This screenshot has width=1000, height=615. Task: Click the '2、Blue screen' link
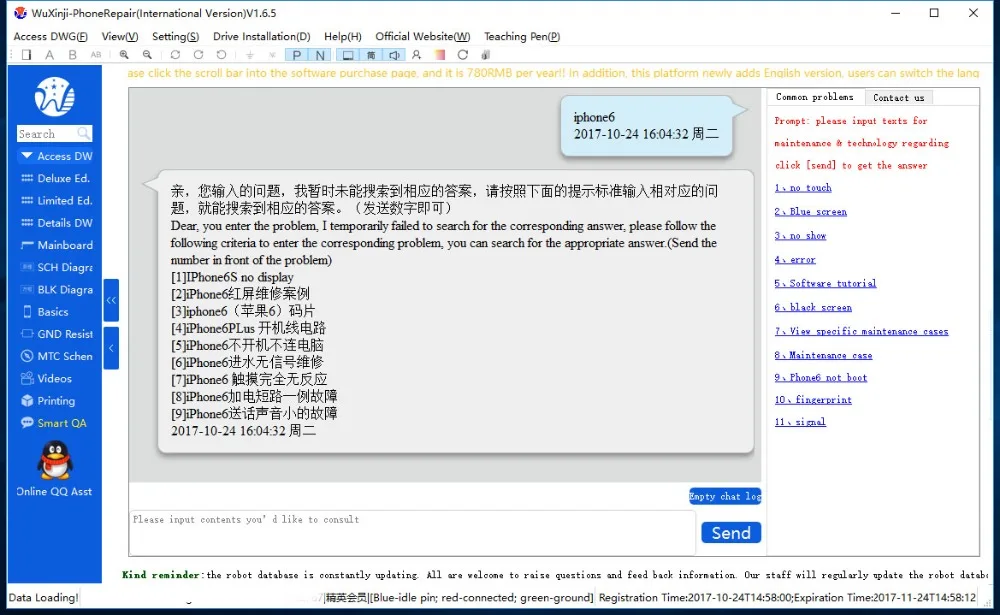(811, 211)
